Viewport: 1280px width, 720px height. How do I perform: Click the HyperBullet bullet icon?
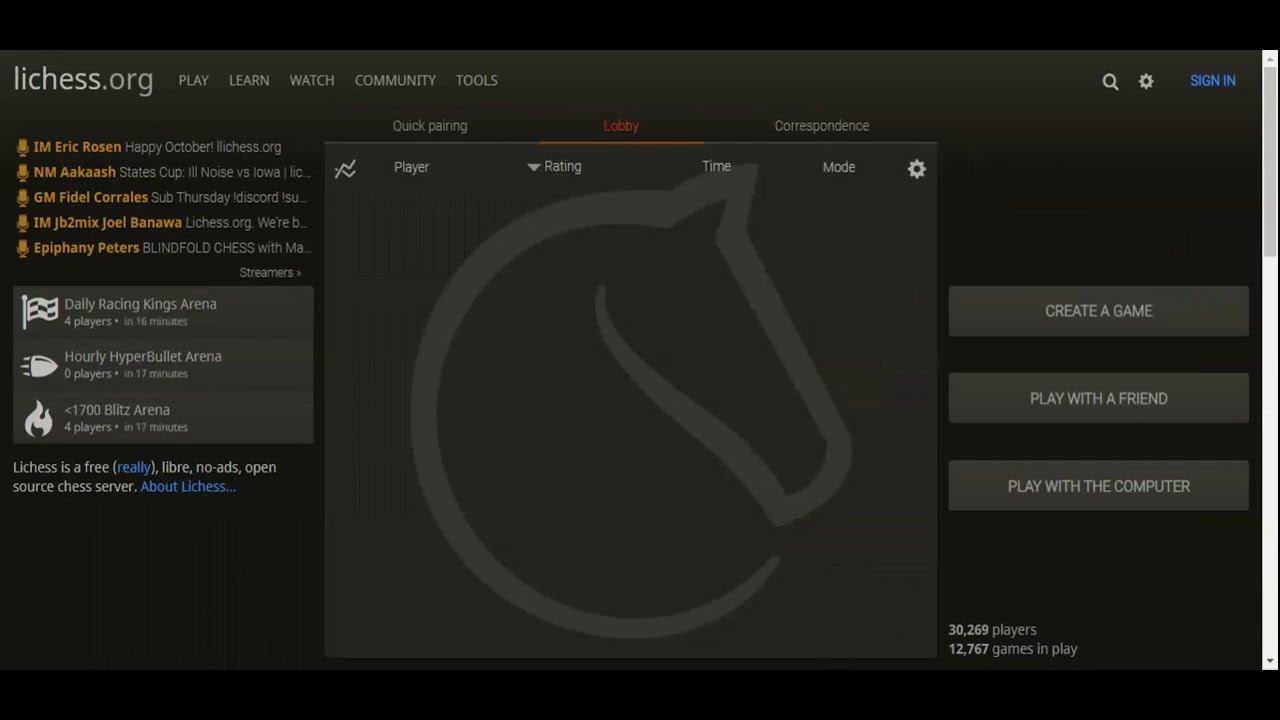click(39, 365)
